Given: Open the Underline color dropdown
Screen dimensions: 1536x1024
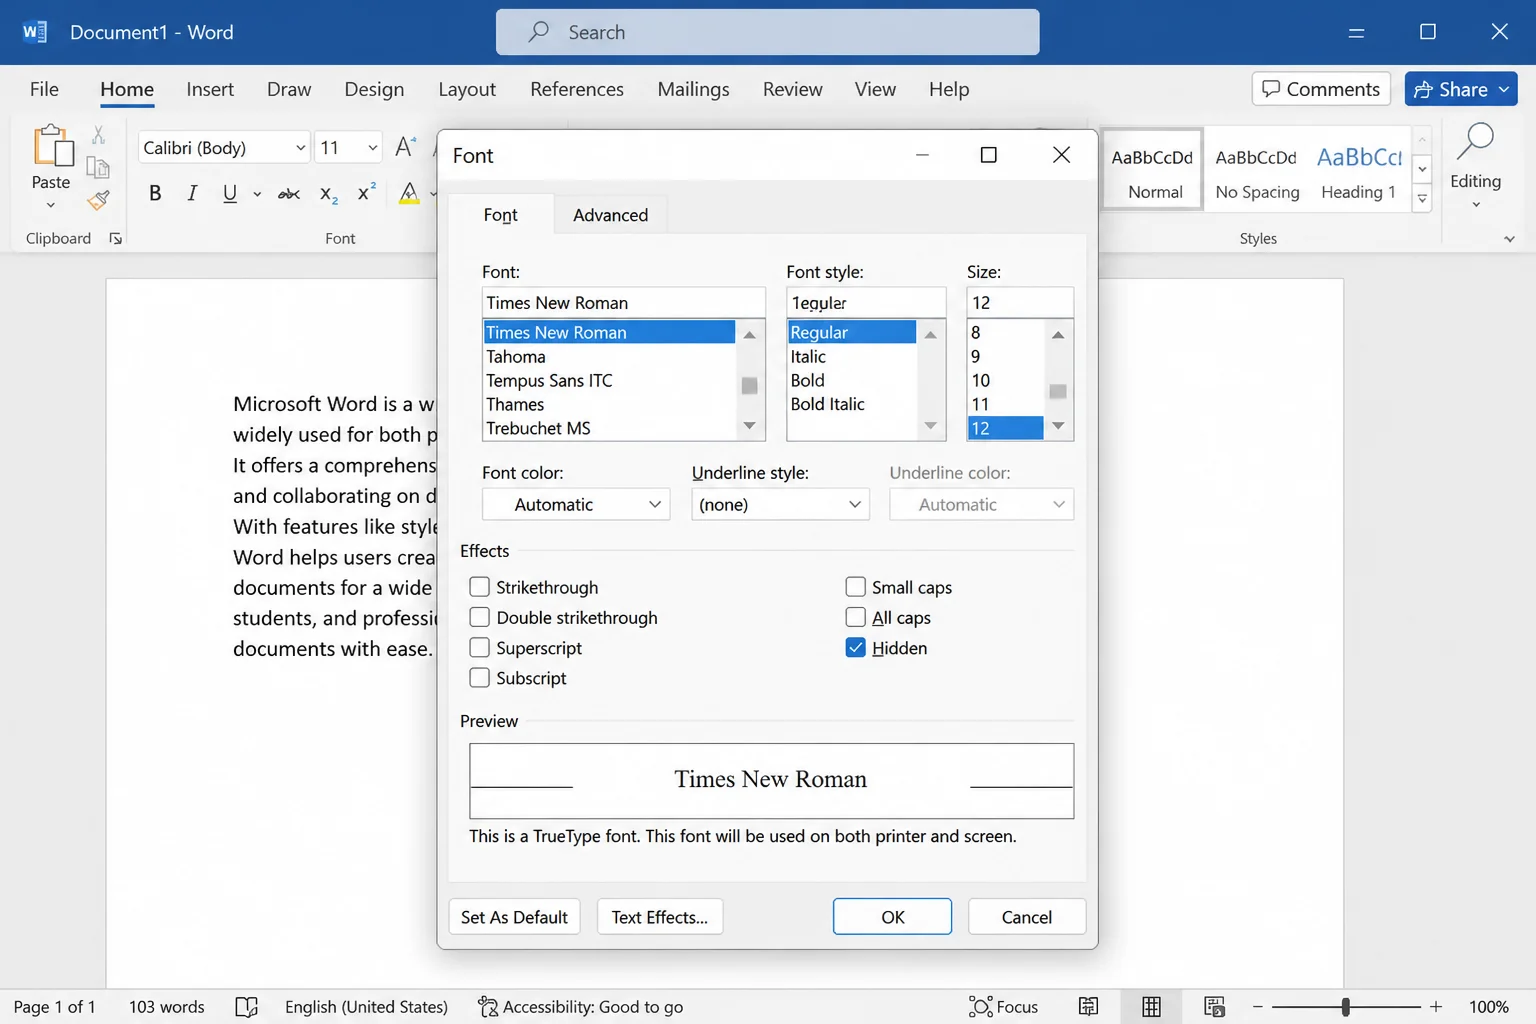Looking at the screenshot, I should 981,504.
